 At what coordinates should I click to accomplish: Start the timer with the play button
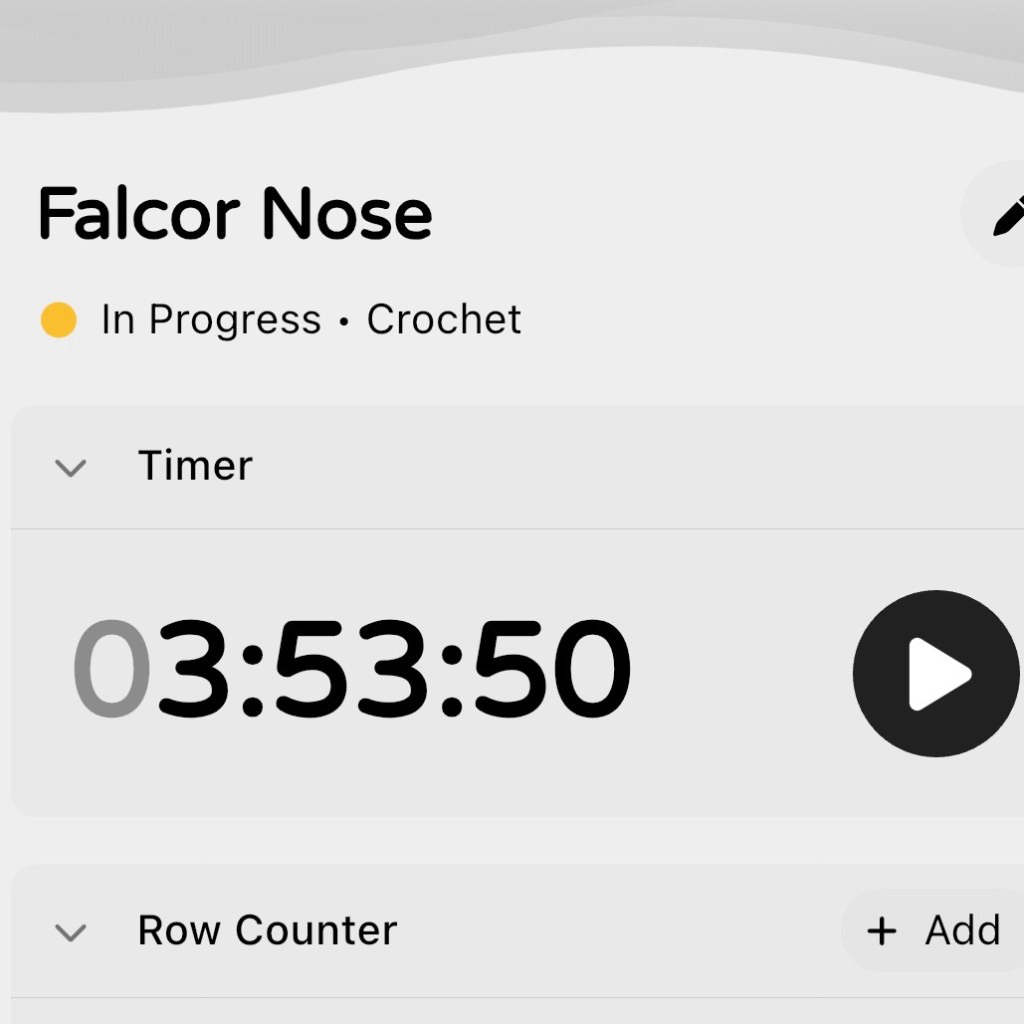[x=936, y=674]
